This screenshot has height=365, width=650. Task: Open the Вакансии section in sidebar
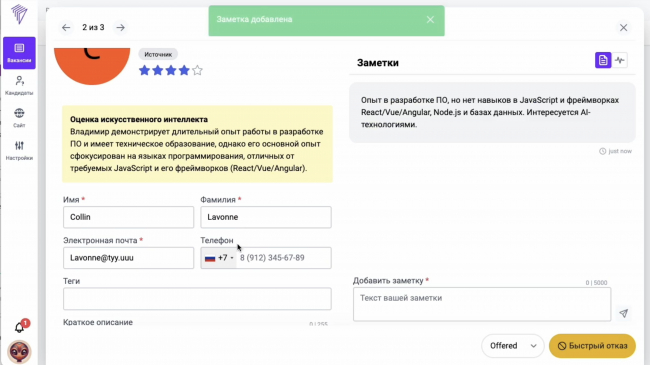[x=19, y=53]
